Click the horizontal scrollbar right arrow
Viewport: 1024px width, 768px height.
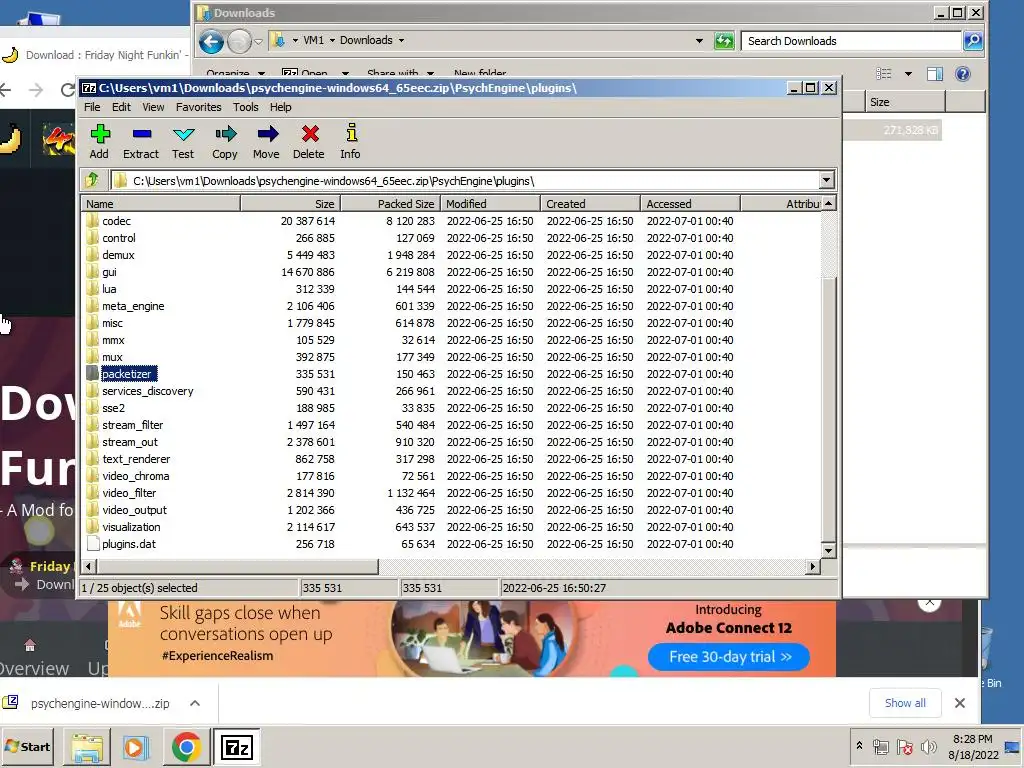(x=812, y=566)
